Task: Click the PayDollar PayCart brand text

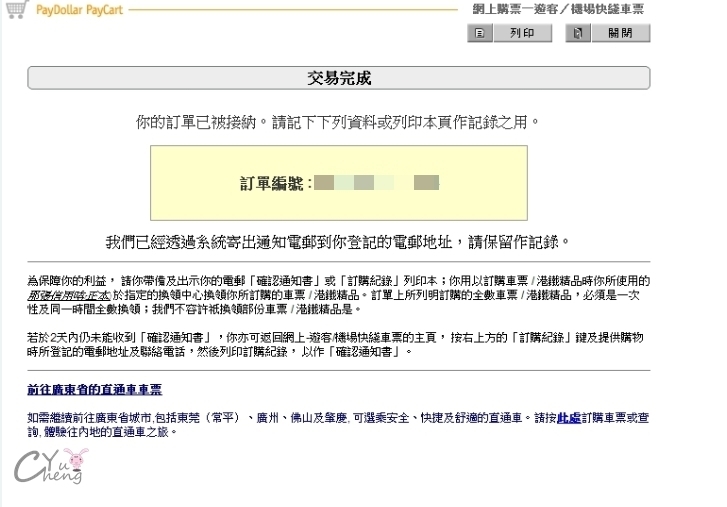Action: click(79, 9)
